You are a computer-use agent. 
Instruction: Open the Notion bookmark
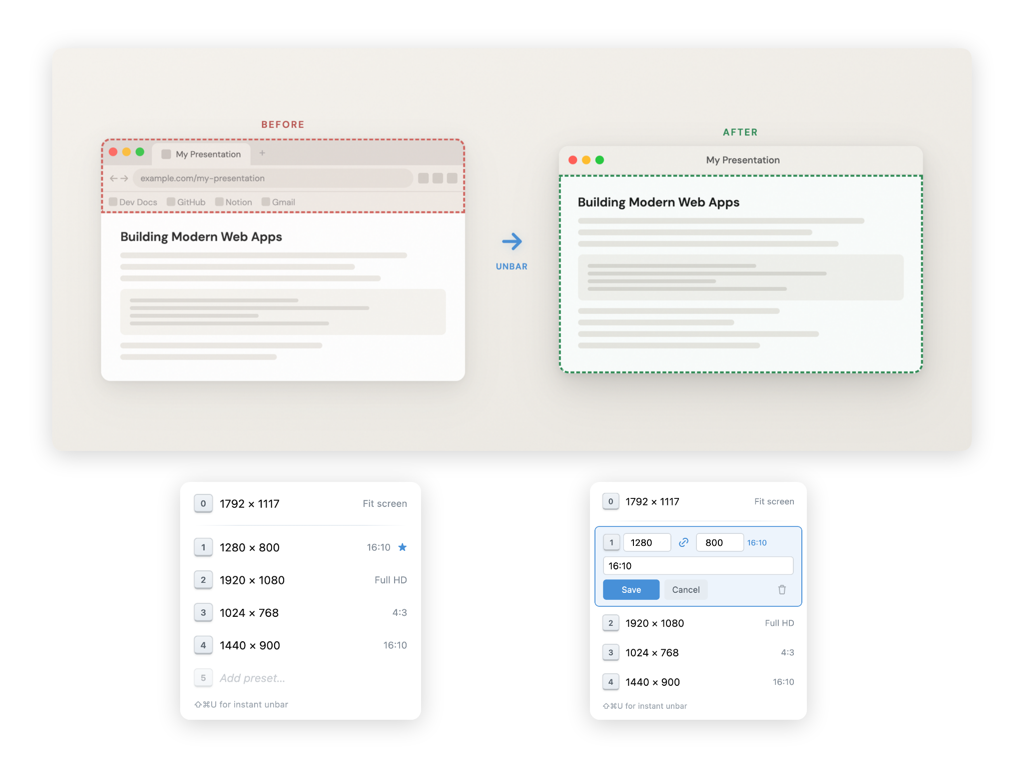pos(234,202)
